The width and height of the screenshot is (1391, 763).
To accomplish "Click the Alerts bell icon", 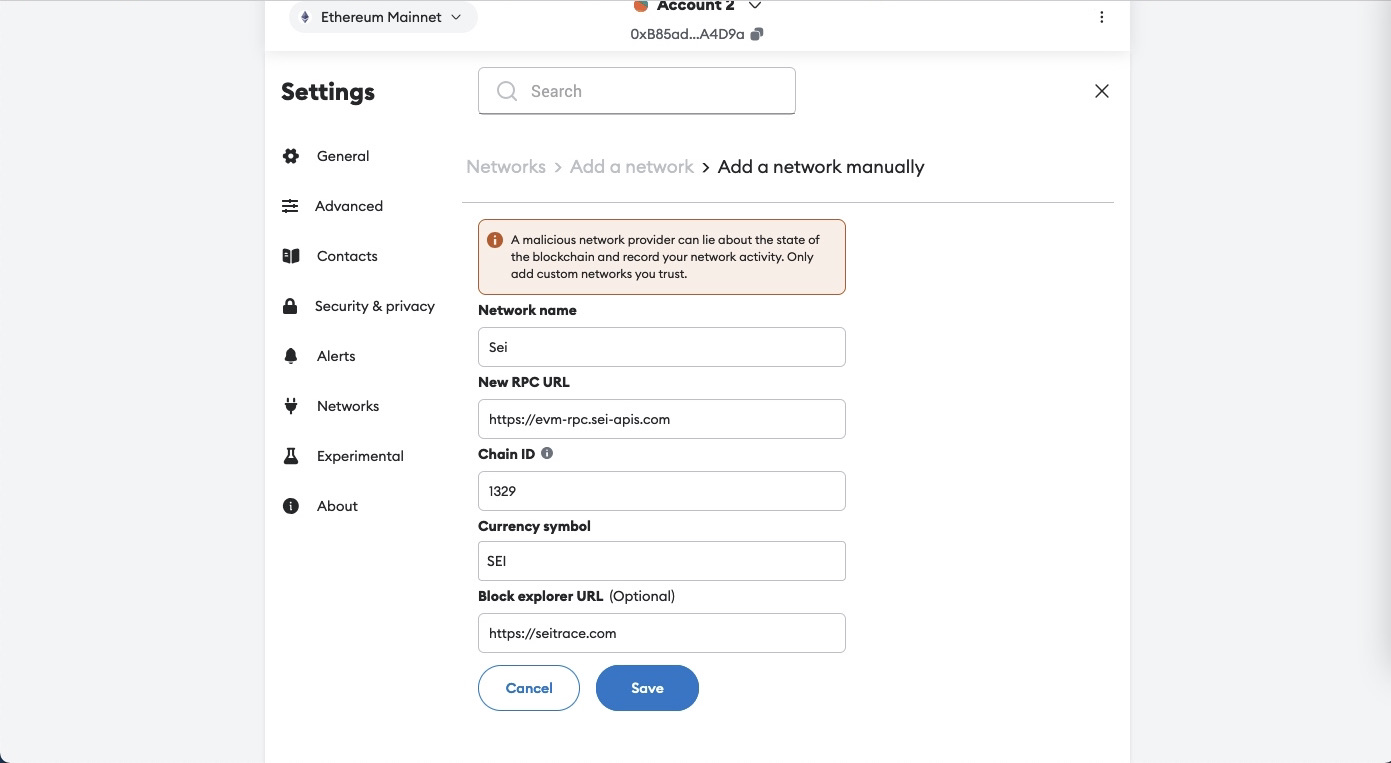I will pyautogui.click(x=290, y=356).
